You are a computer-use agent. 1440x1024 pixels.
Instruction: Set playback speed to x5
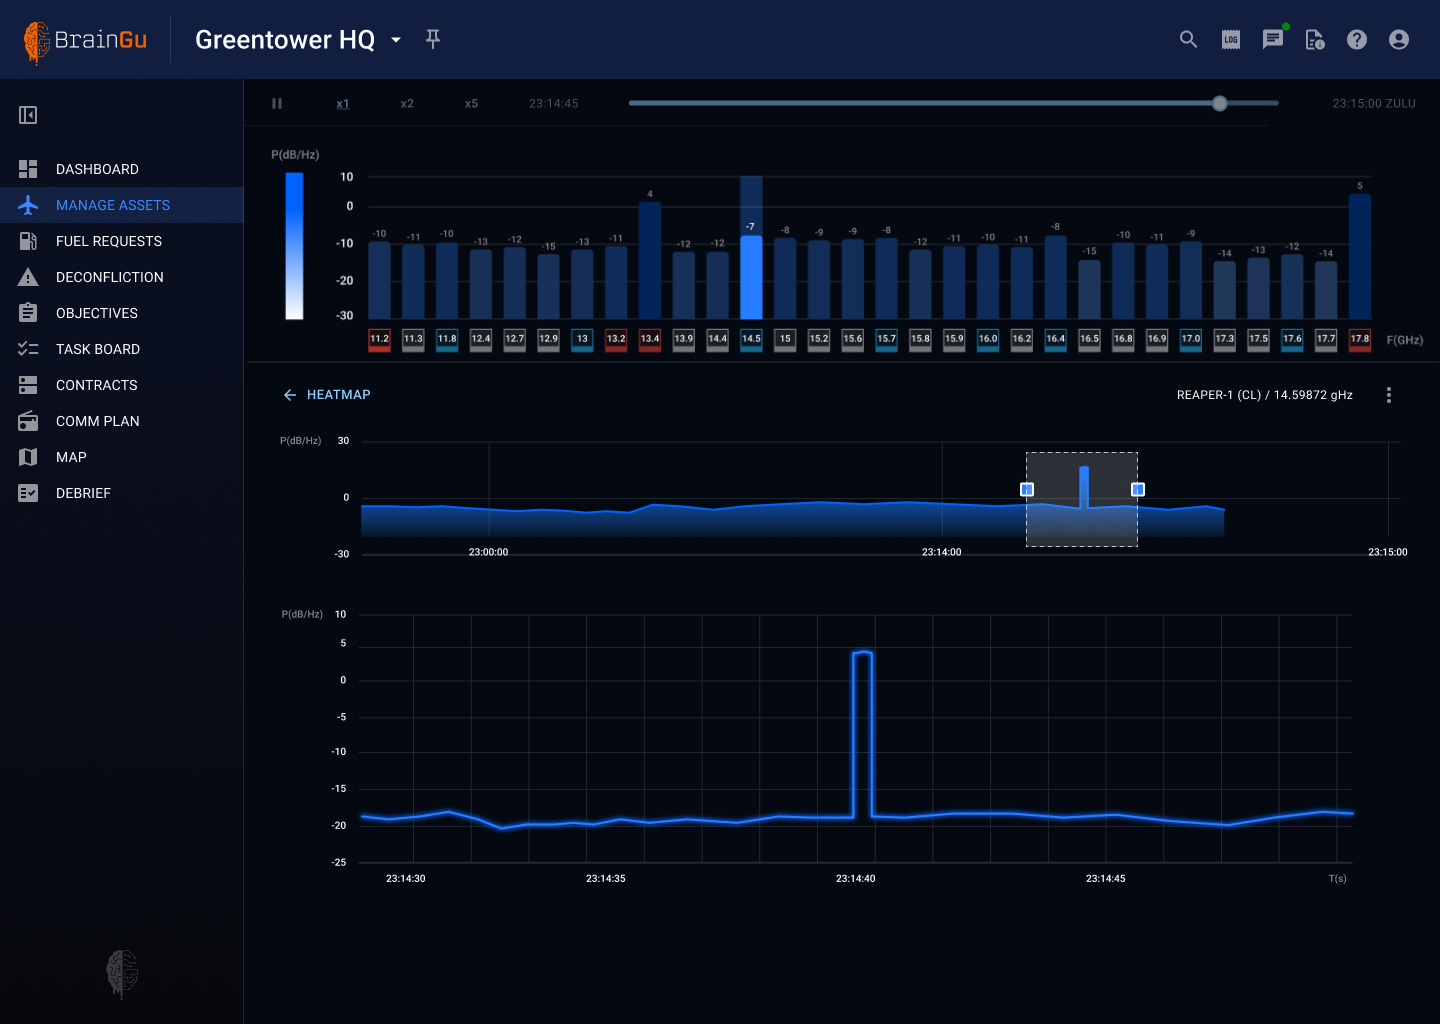click(x=471, y=103)
